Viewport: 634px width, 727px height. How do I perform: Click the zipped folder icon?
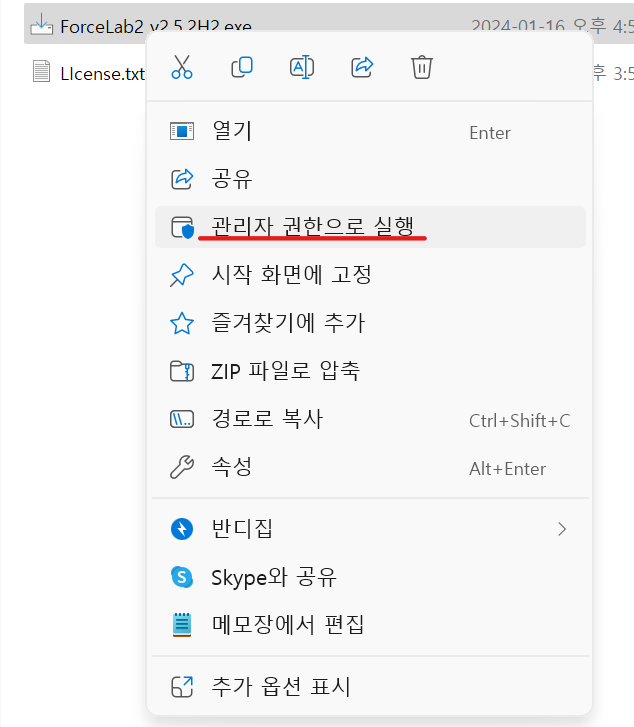pyautogui.click(x=182, y=371)
